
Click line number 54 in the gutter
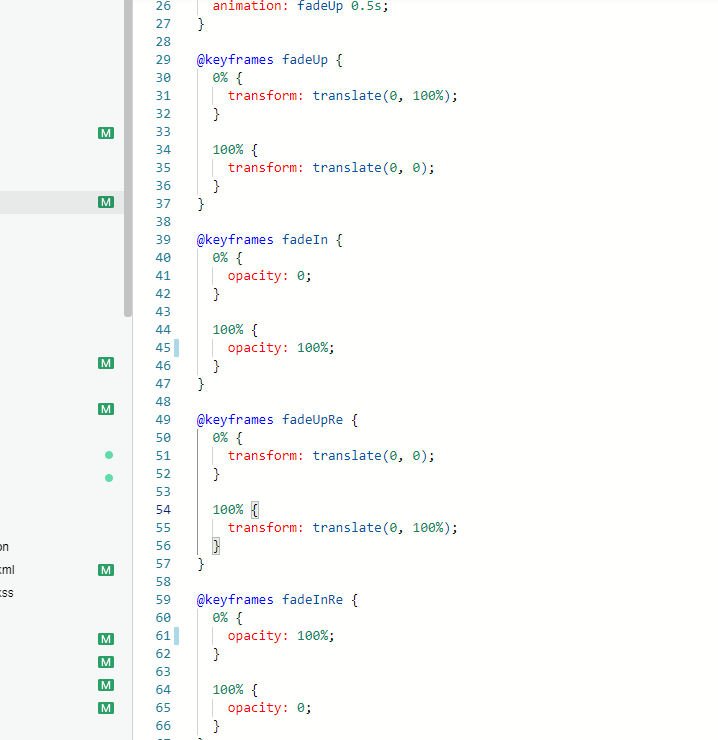click(x=163, y=510)
